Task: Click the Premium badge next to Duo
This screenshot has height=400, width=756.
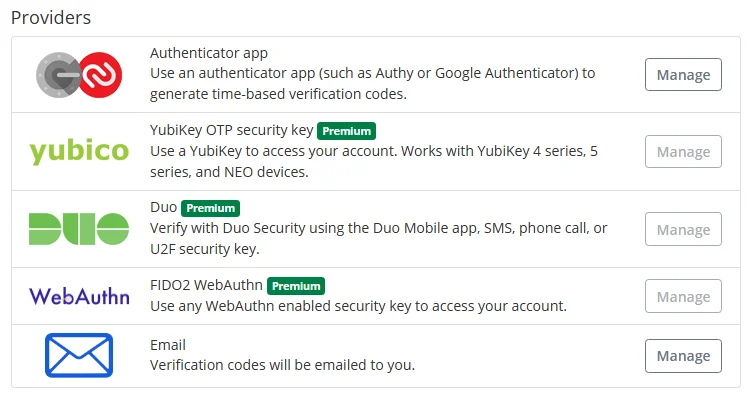Action: (x=210, y=208)
